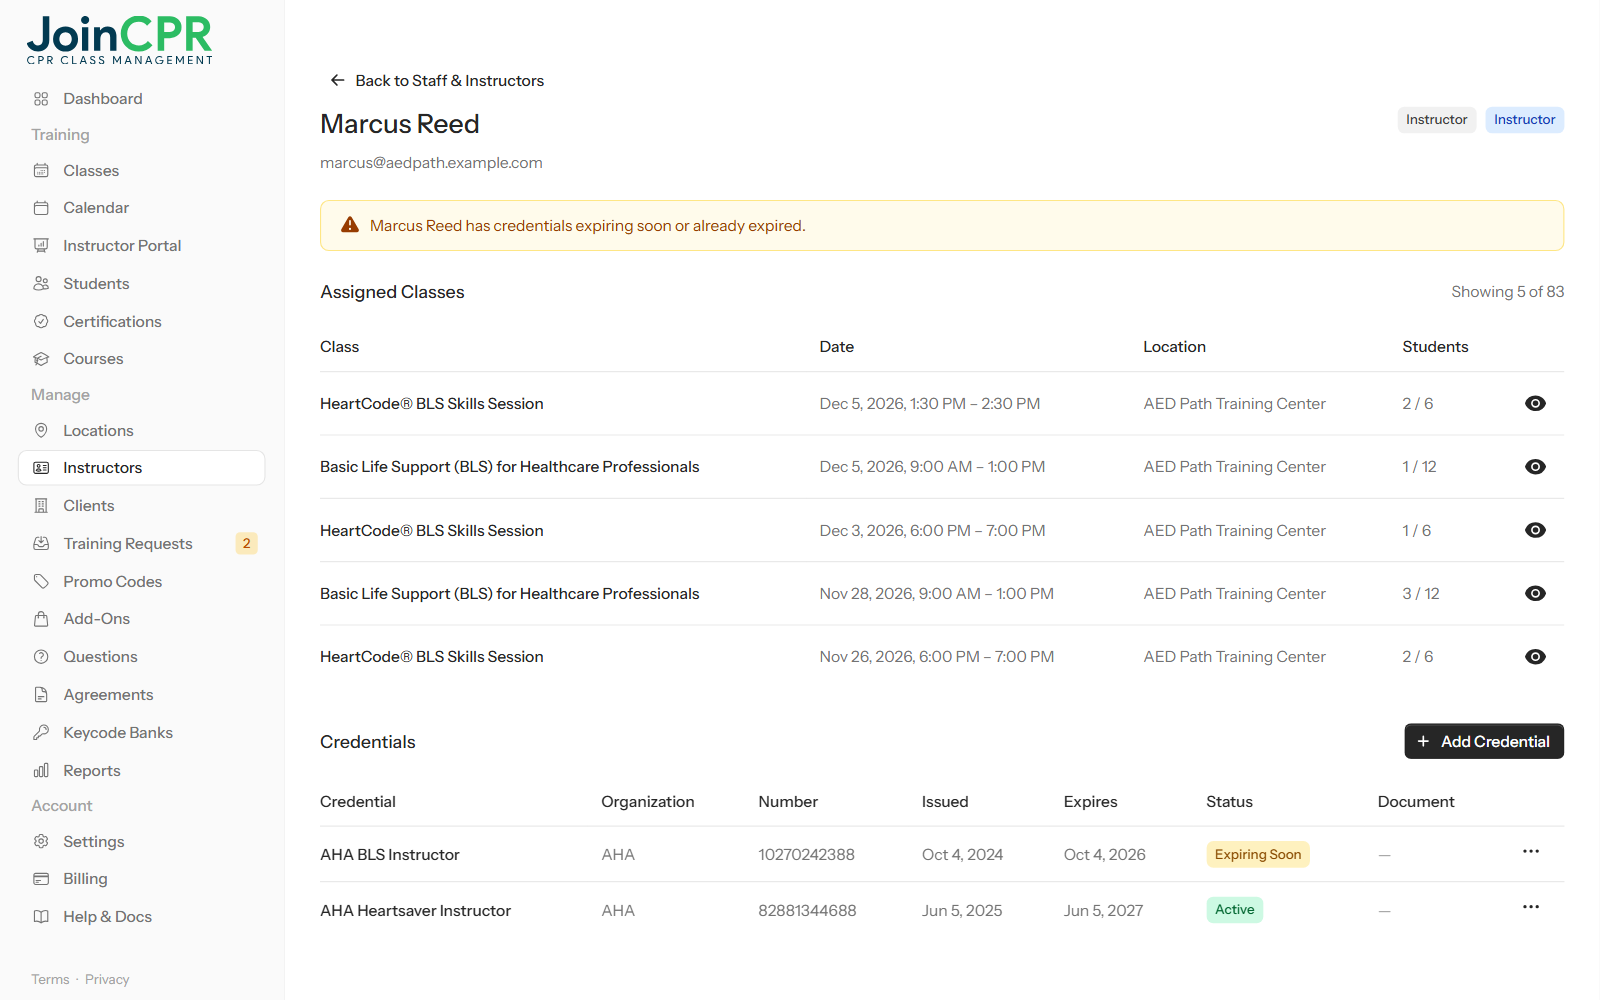Screen dimensions: 1600x1000
Task: Click the Training Requests inbox icon
Action: pyautogui.click(x=41, y=544)
